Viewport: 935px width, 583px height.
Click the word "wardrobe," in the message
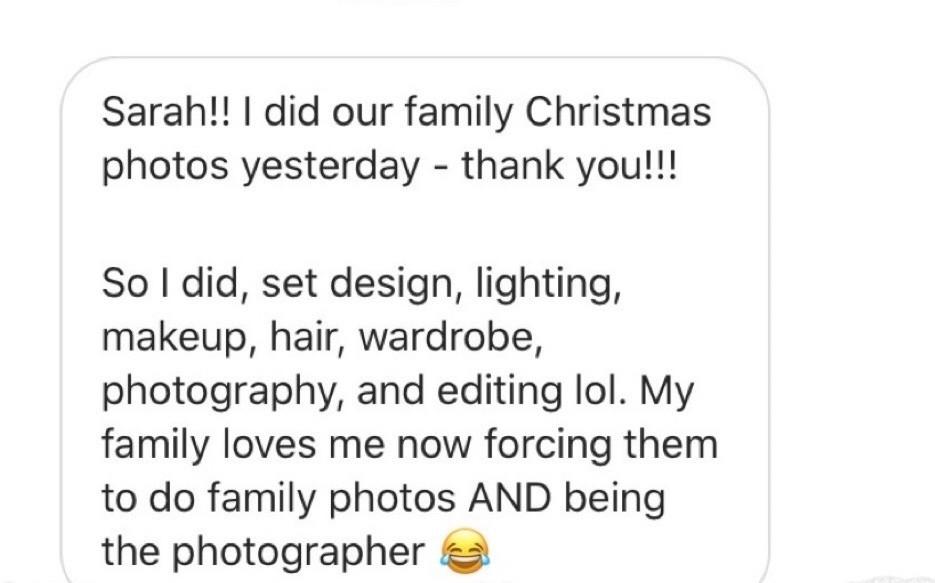click(x=451, y=337)
